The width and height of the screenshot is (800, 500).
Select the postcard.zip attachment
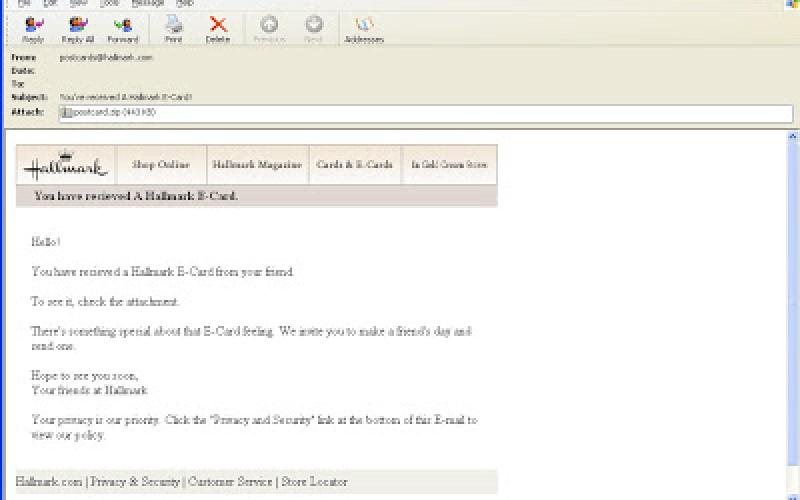[108, 113]
